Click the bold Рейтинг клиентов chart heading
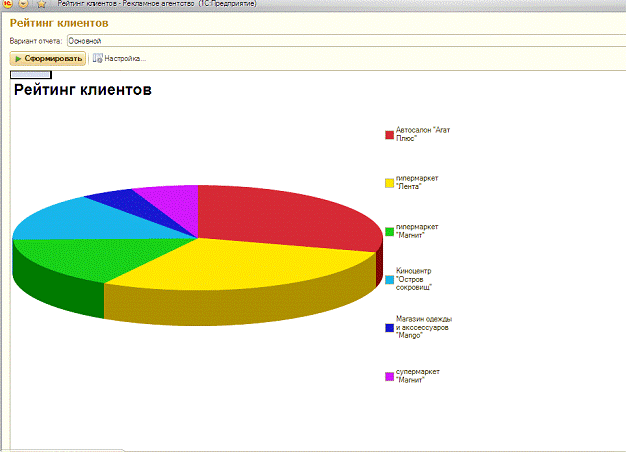 pyautogui.click(x=82, y=91)
